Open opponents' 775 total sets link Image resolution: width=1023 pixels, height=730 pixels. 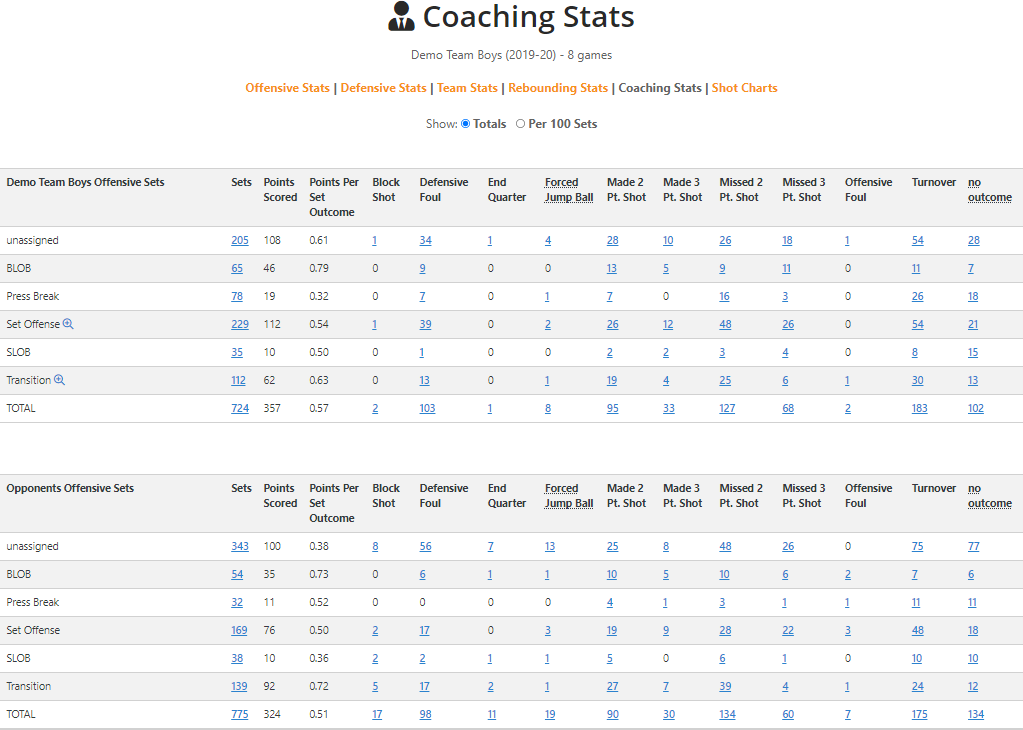[239, 714]
